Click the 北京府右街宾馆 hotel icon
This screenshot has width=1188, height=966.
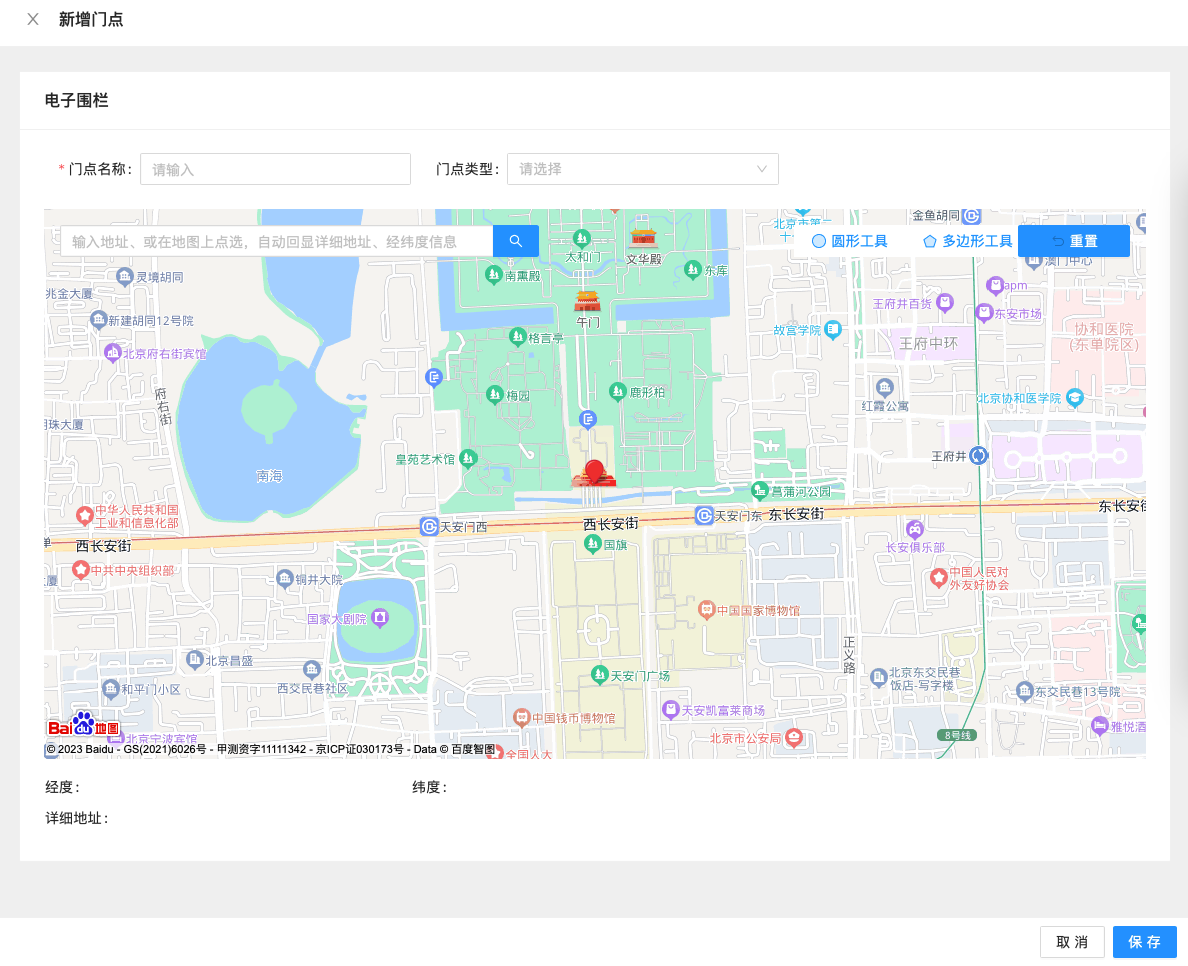pos(113,352)
